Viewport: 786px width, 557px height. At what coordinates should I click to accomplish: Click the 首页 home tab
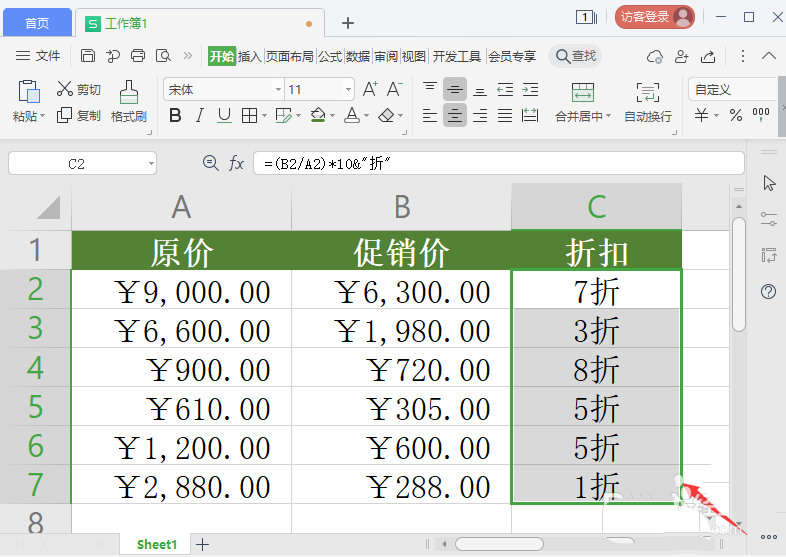pyautogui.click(x=38, y=23)
